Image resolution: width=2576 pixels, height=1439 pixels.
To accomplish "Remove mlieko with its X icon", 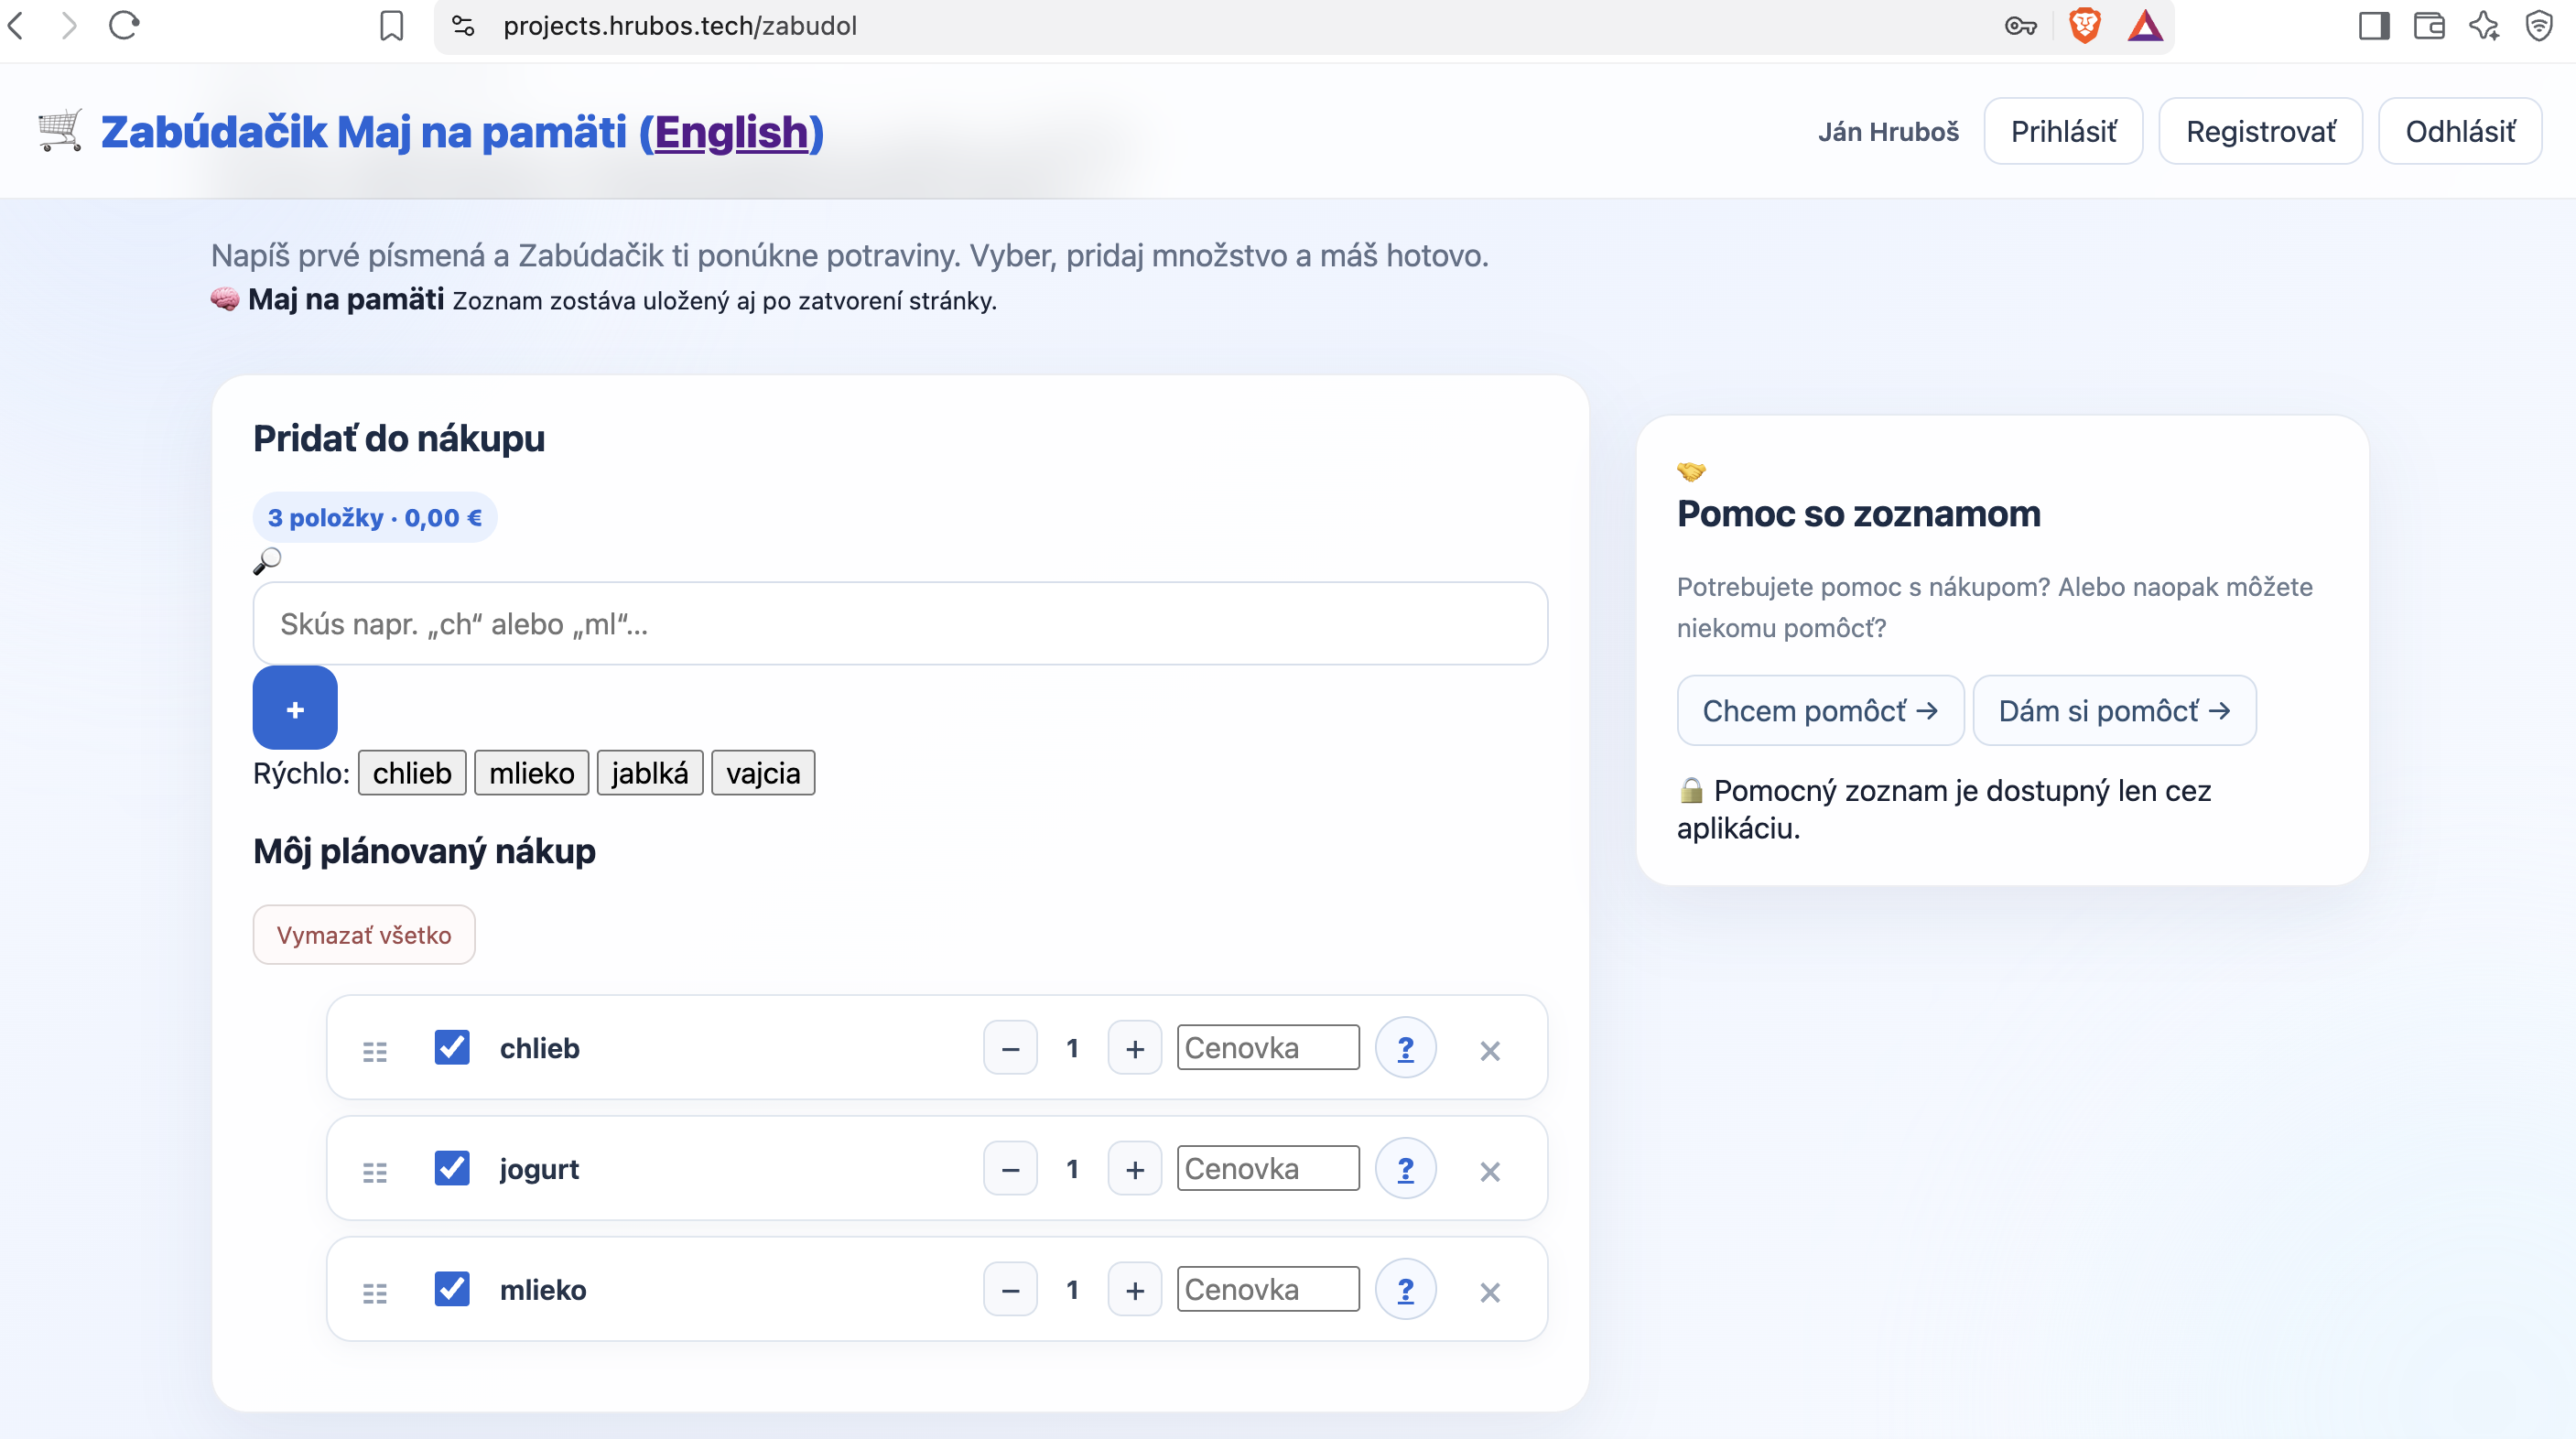I will click(x=1490, y=1292).
